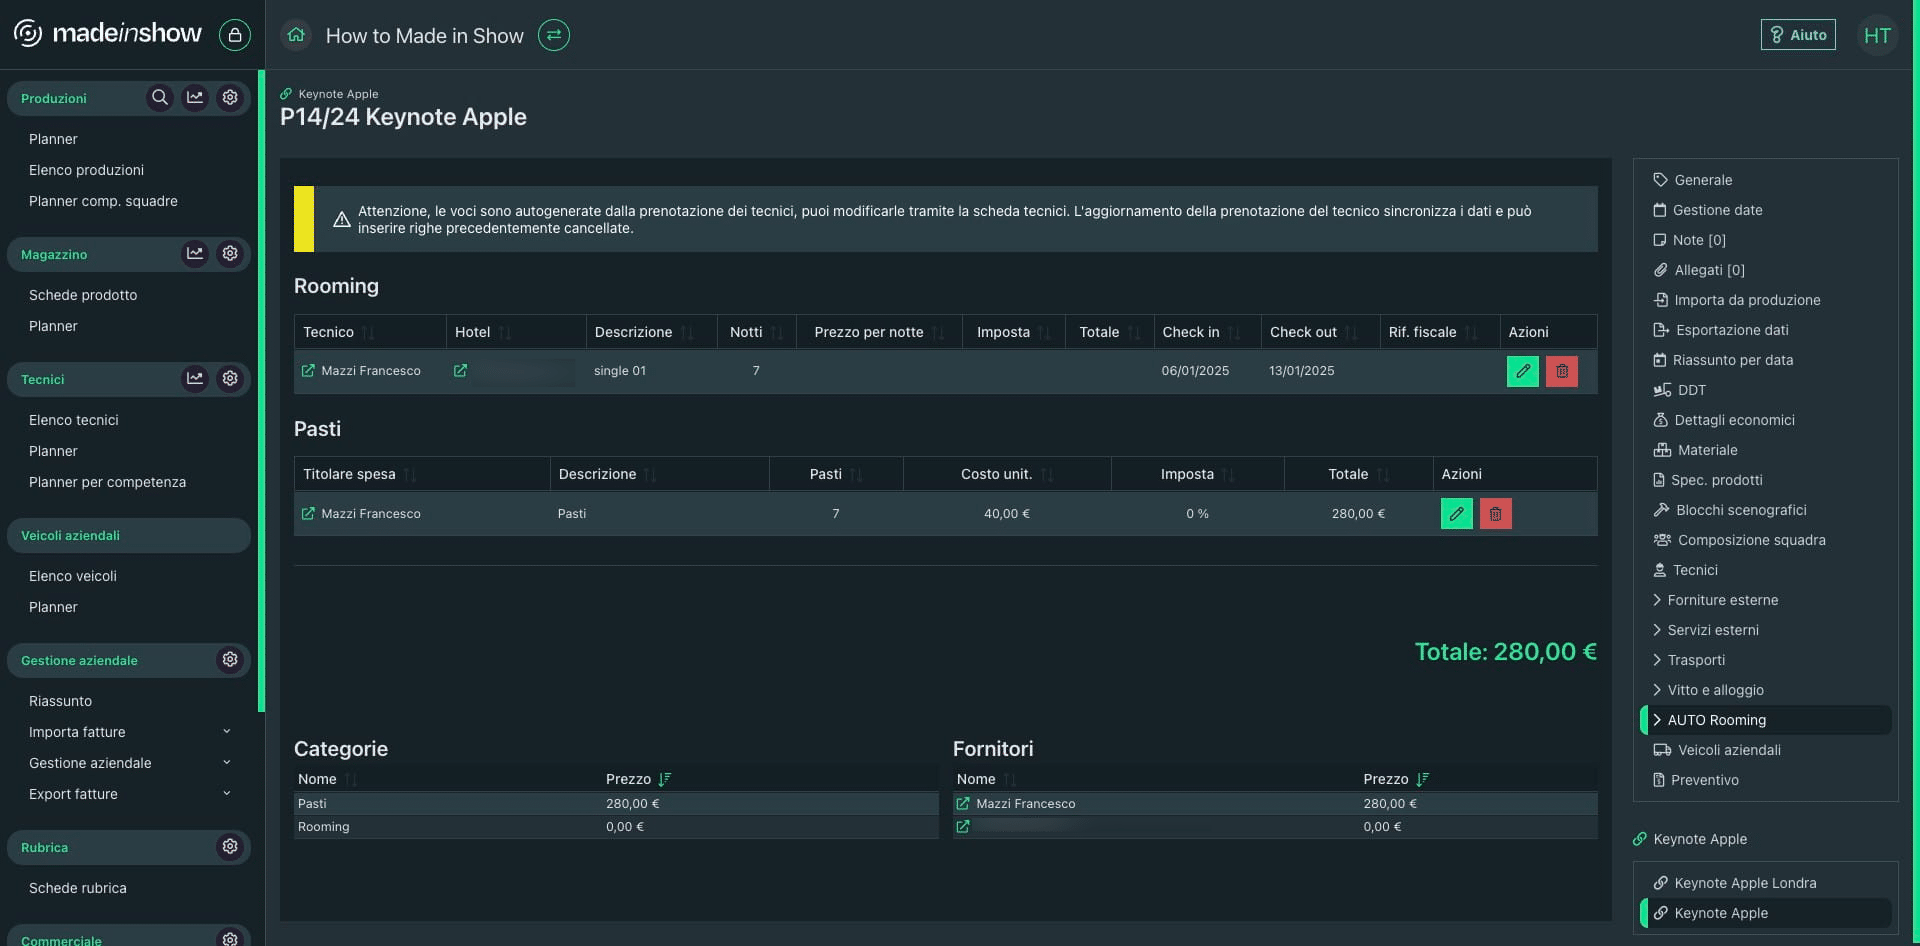Click the Aiuto help button
Image resolution: width=1920 pixels, height=946 pixels.
1798,35
